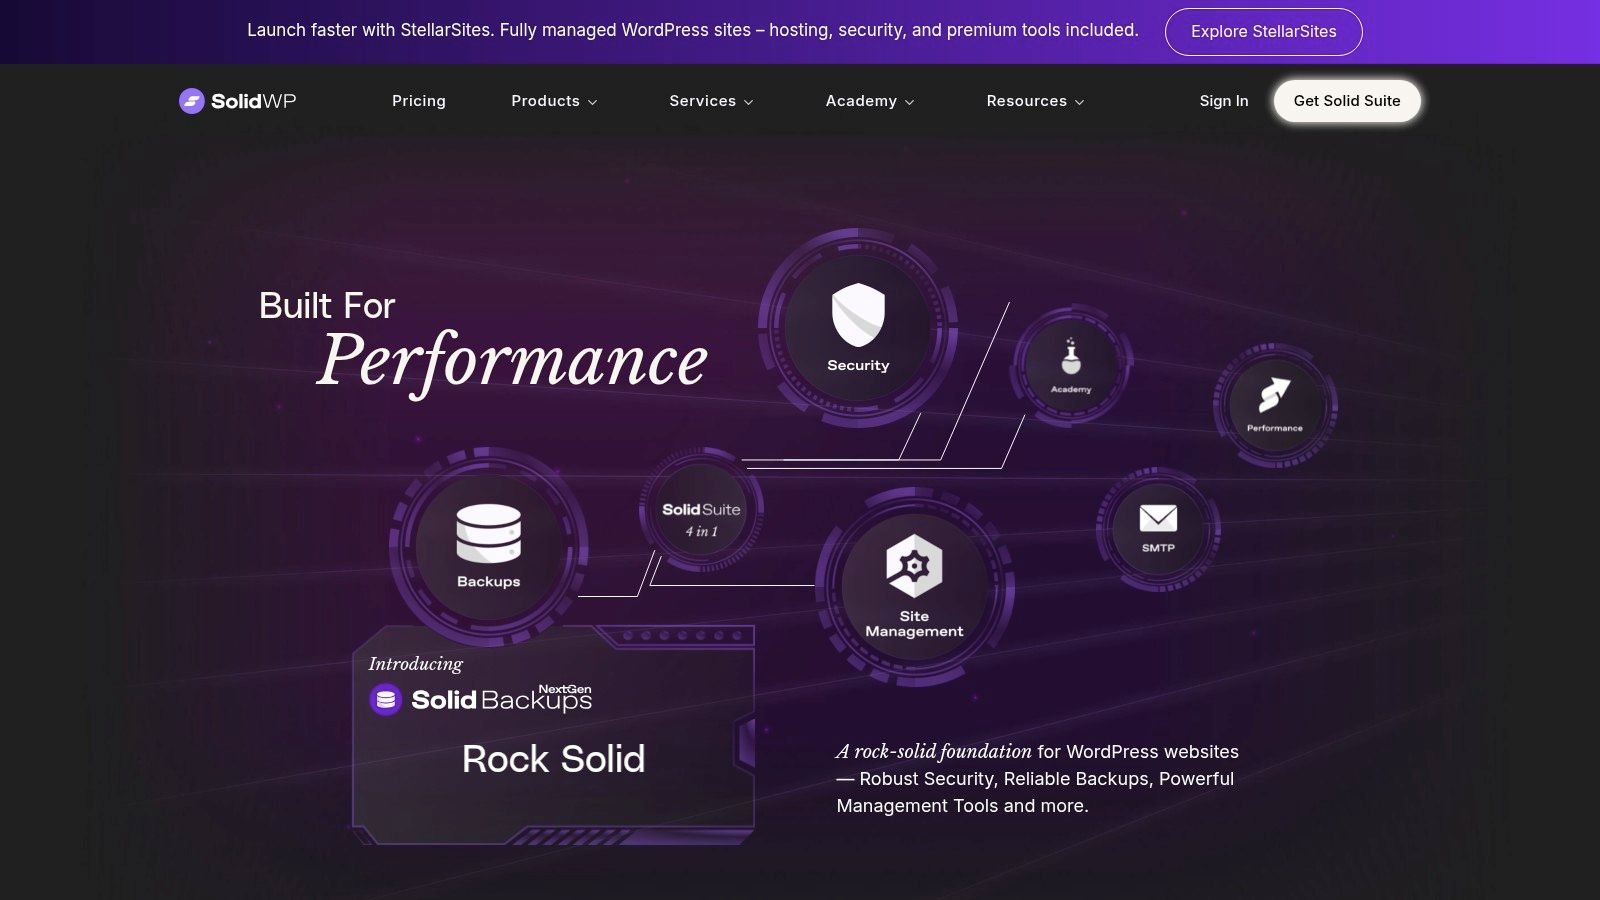The image size is (1600, 900).
Task: Expand the Academy dropdown chevron
Action: (909, 102)
